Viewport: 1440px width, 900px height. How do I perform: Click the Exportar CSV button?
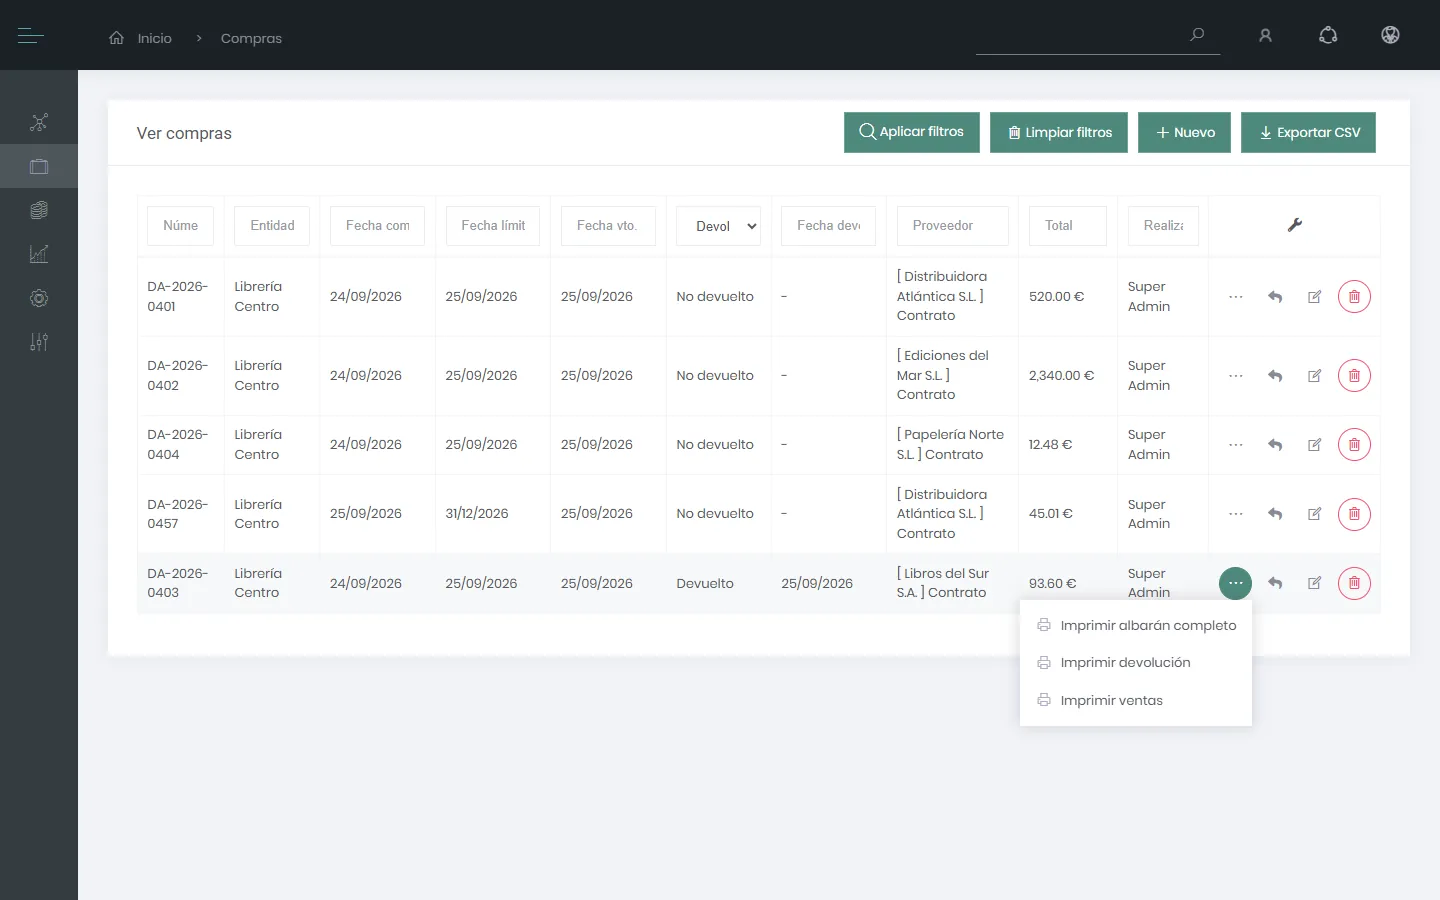(1308, 132)
